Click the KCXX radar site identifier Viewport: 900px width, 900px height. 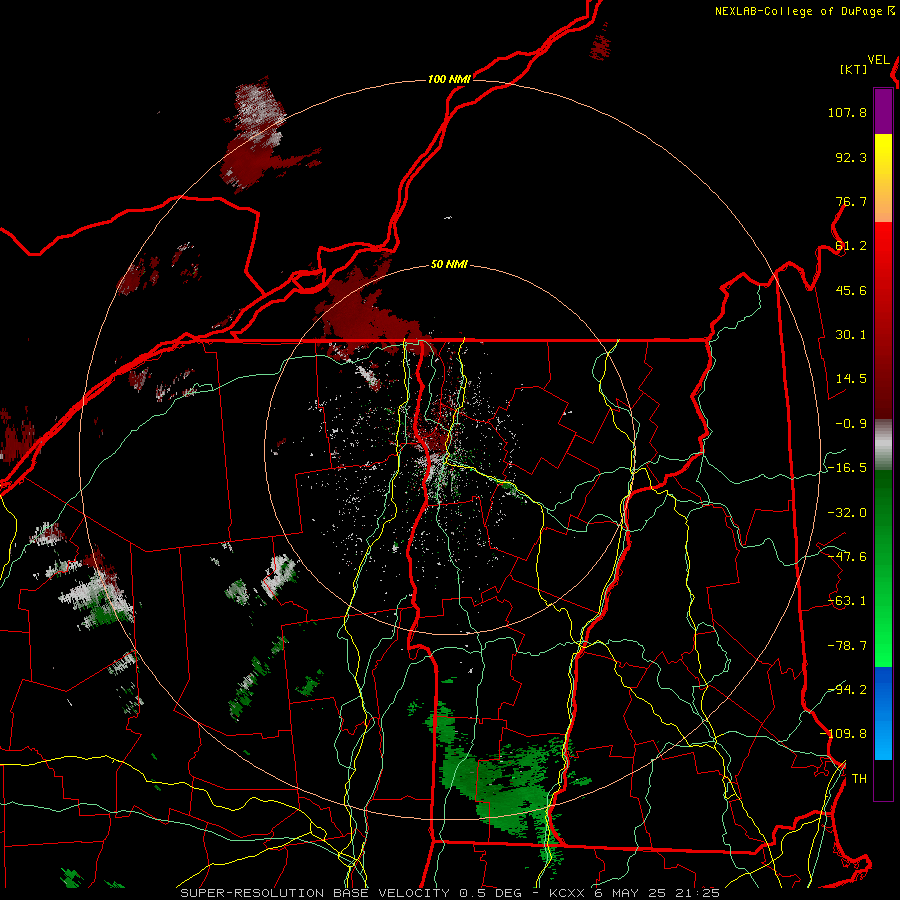[567, 893]
